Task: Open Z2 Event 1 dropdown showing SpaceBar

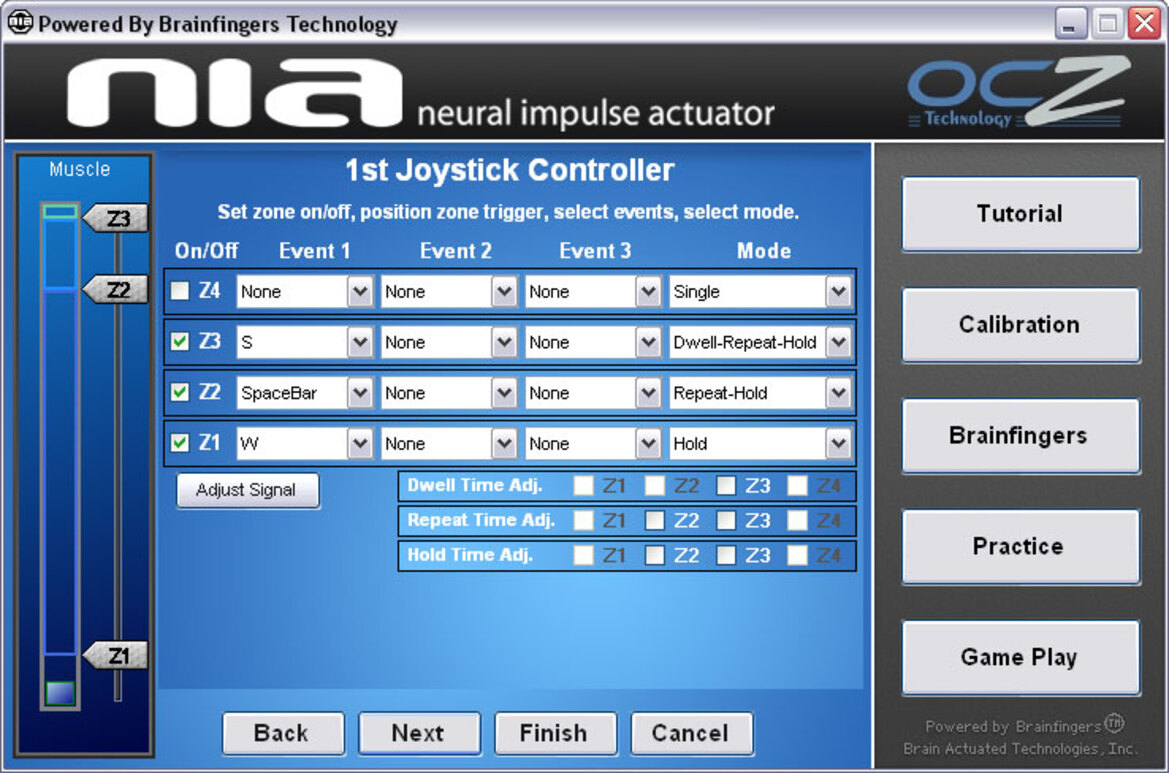Action: [304, 393]
